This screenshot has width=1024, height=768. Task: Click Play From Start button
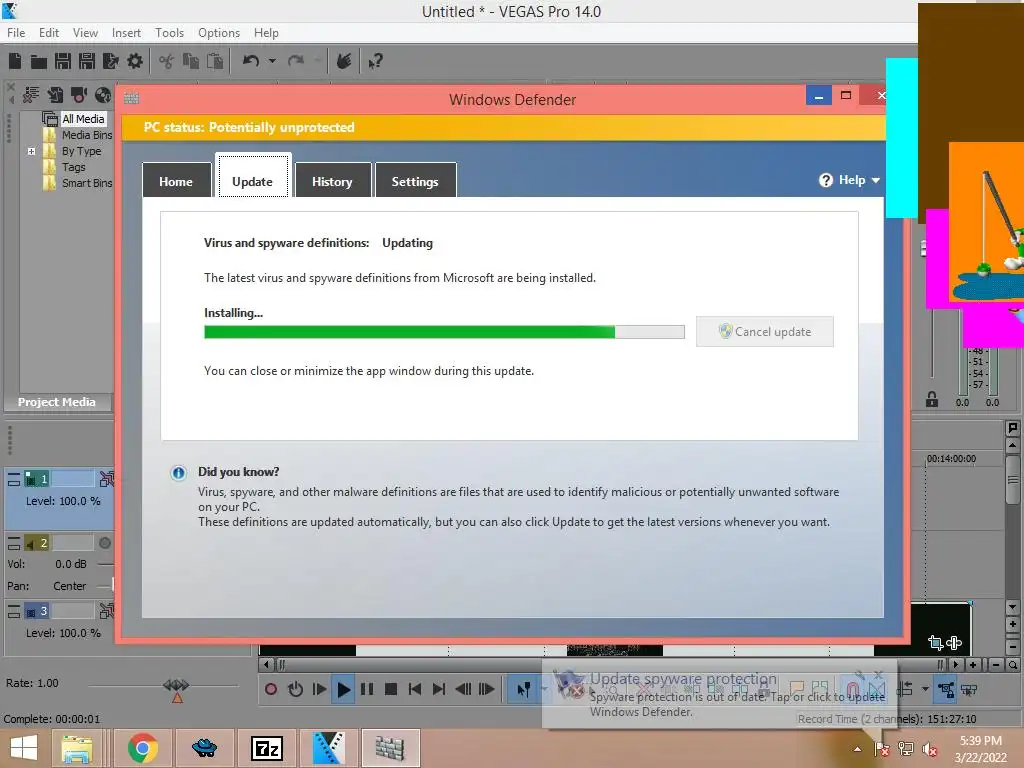tap(319, 690)
